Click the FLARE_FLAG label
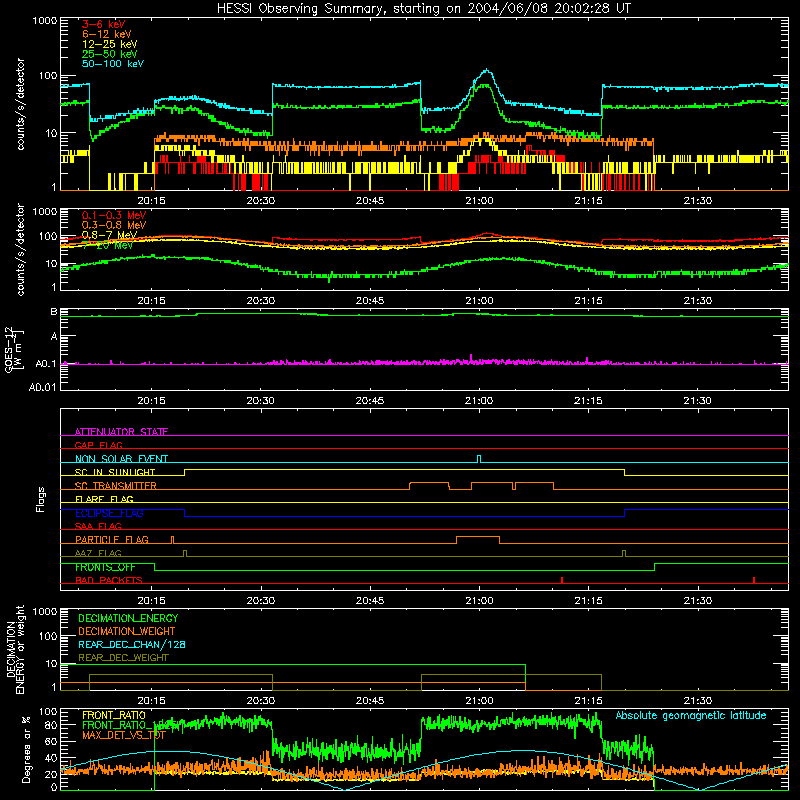This screenshot has width=800, height=800. tap(104, 499)
